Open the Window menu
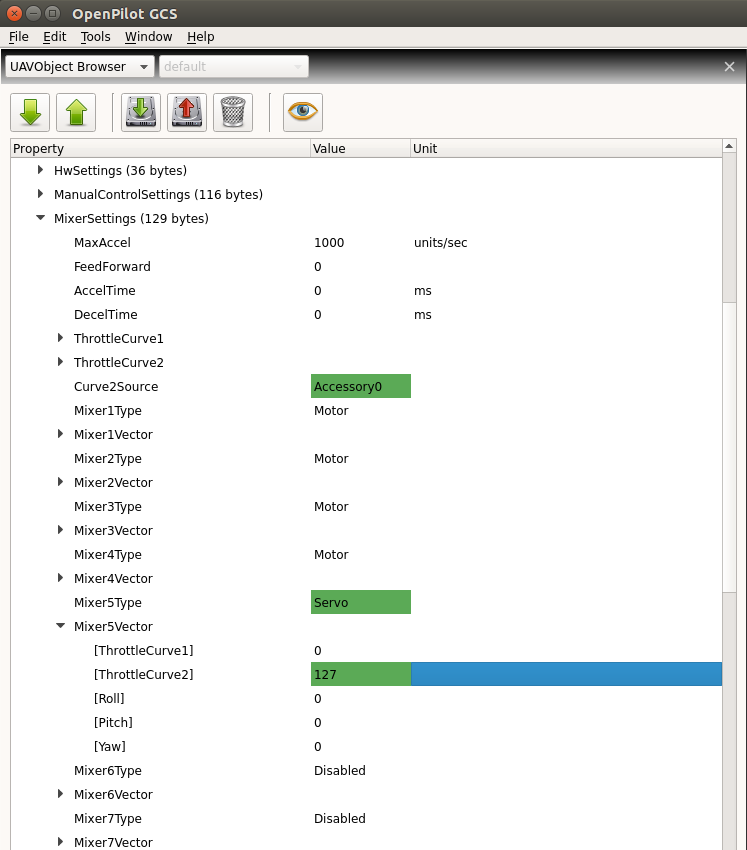The width and height of the screenshot is (747, 850). click(149, 37)
